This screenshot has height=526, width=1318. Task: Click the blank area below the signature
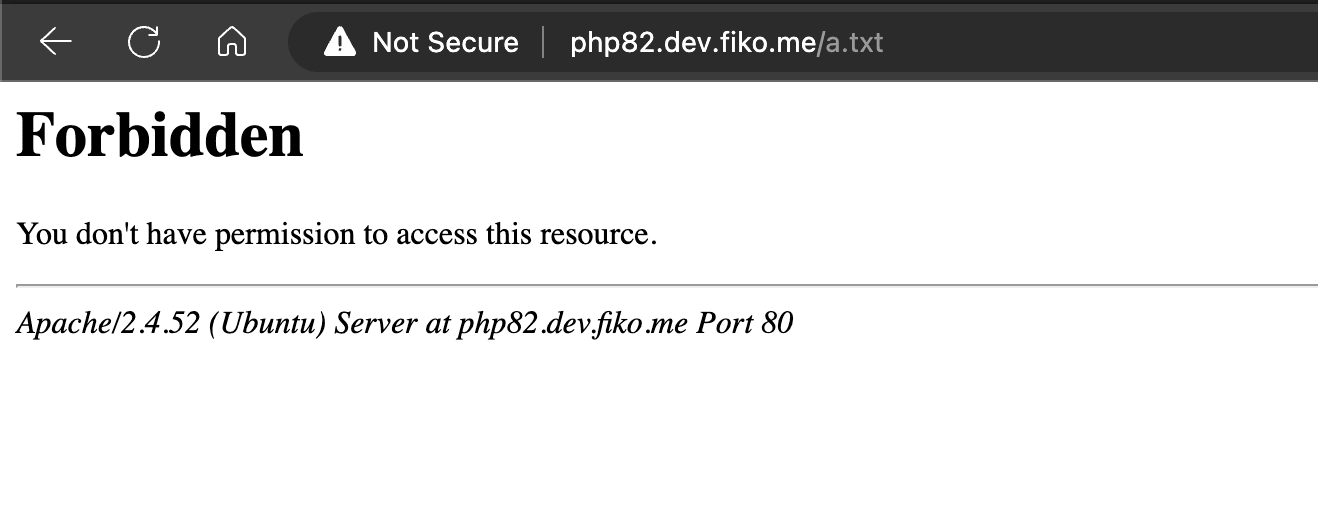(x=660, y=440)
